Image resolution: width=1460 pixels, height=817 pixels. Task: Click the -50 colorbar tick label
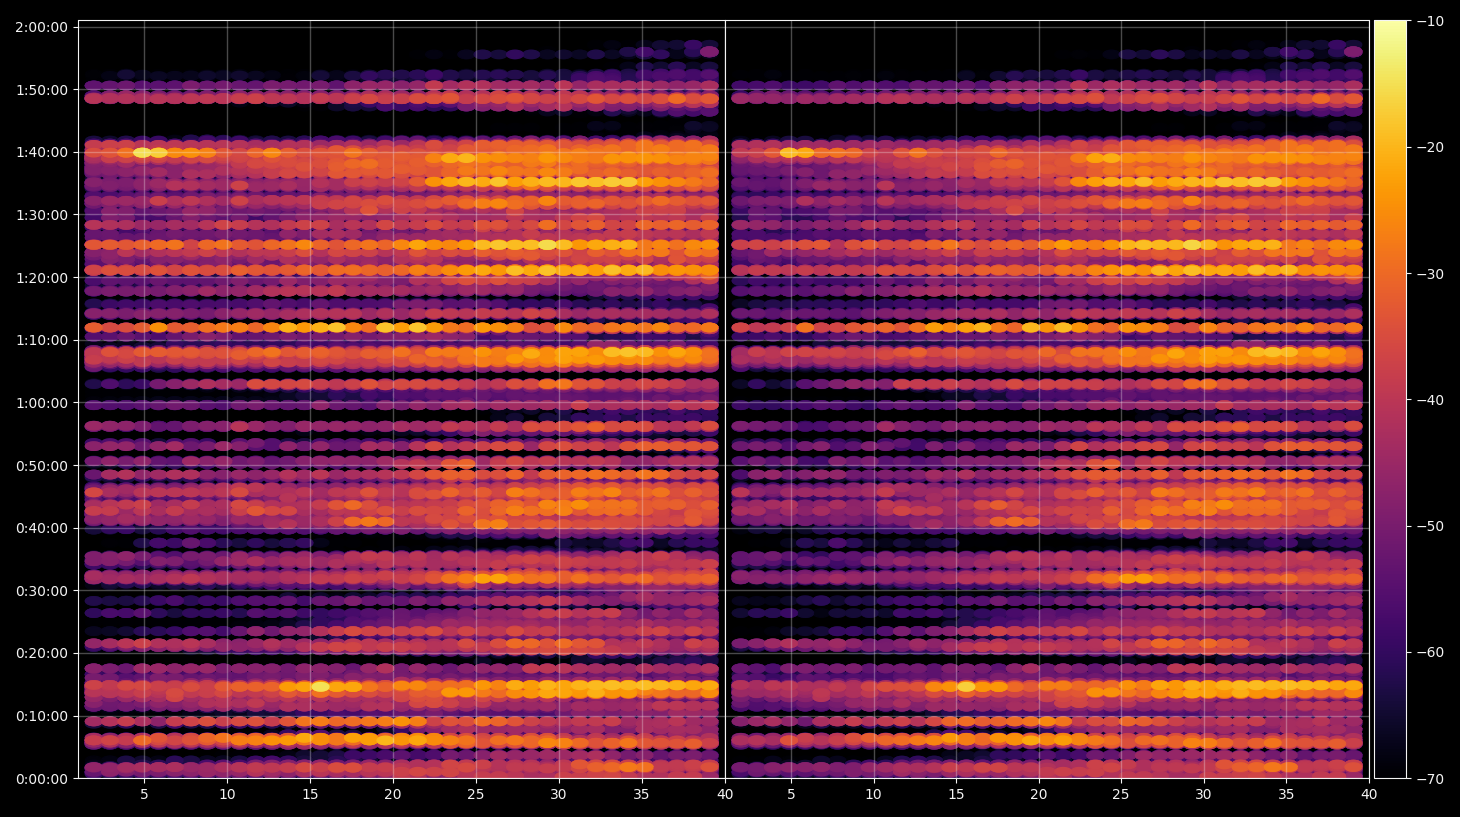(x=1429, y=526)
